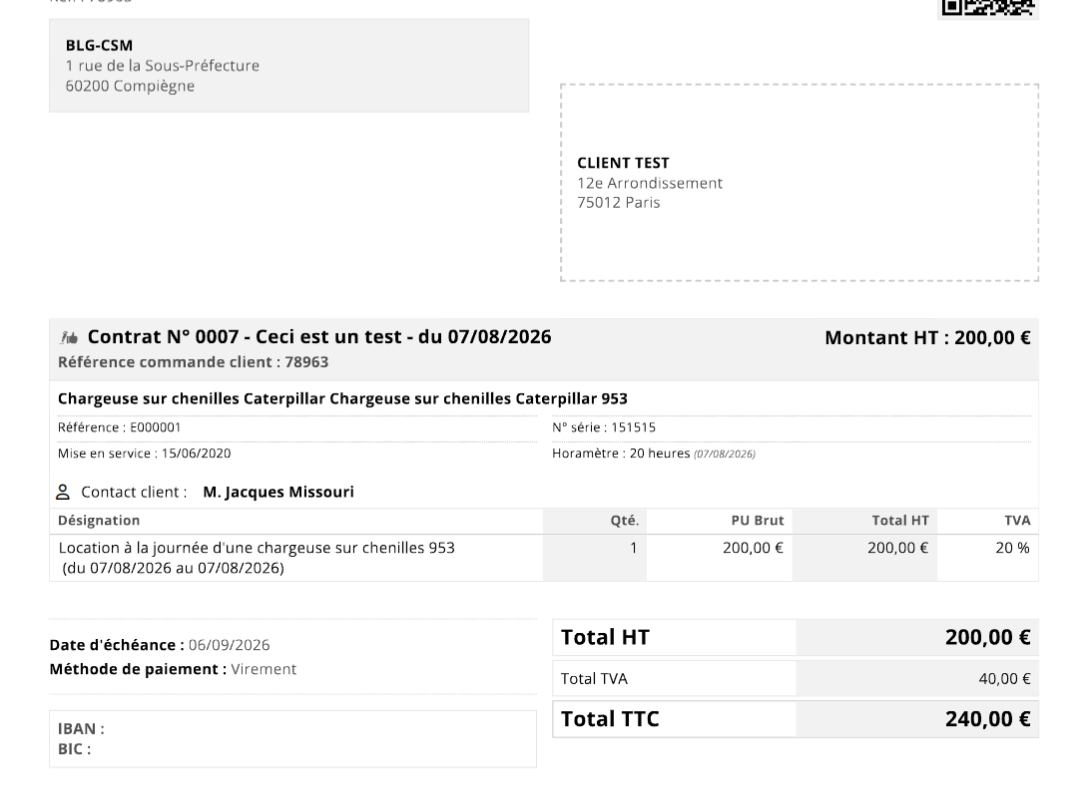The width and height of the screenshot is (1067, 808).
Task: Click N° série : 151515
Action: tap(604, 427)
